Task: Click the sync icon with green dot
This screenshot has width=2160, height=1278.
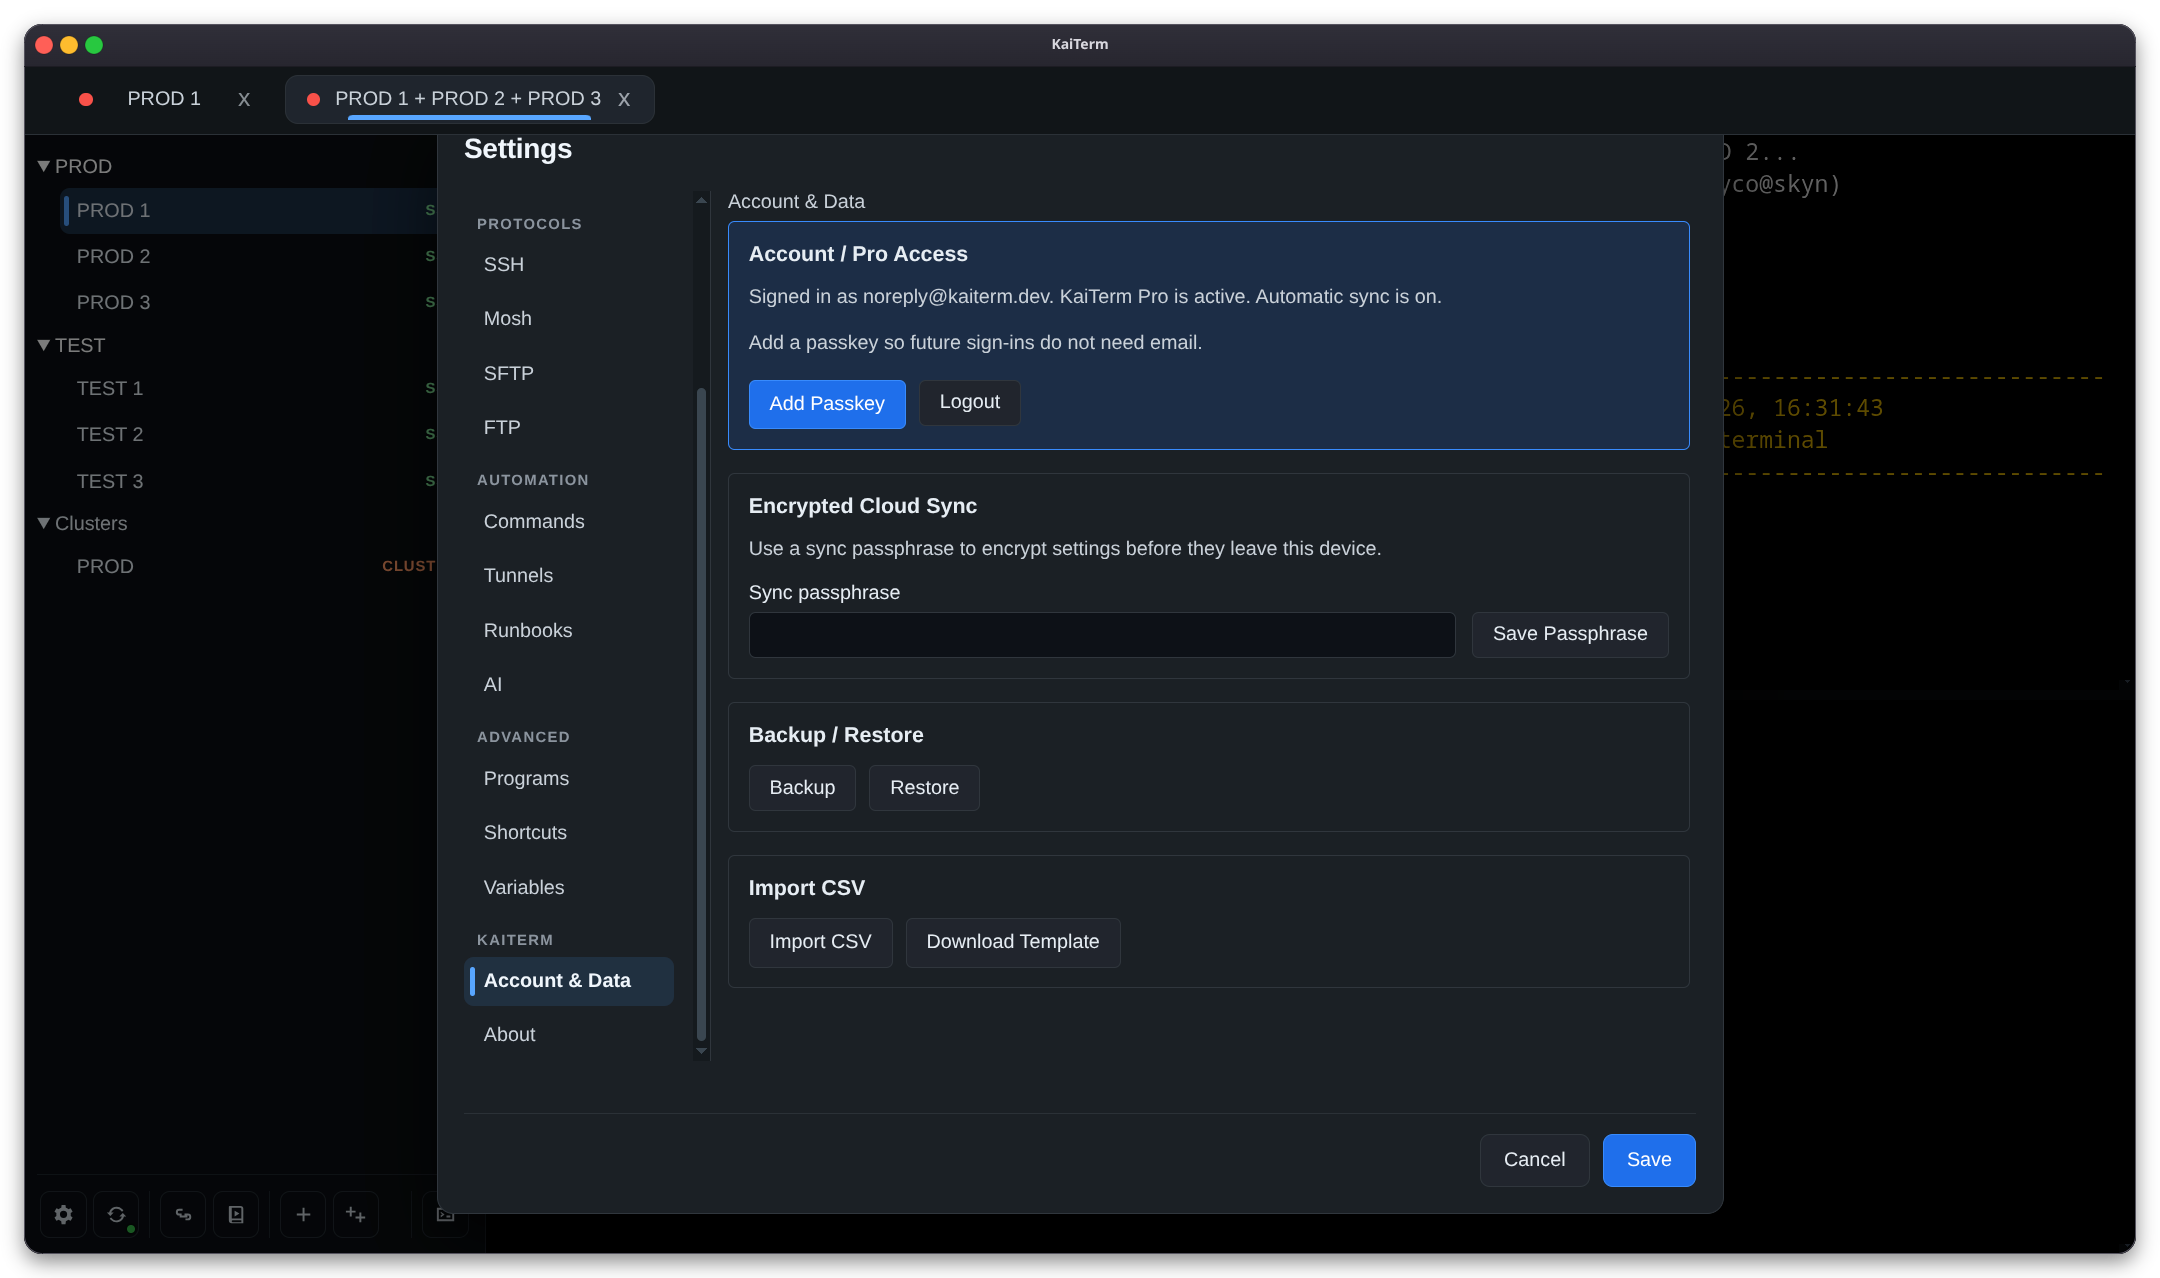Action: tap(117, 1214)
